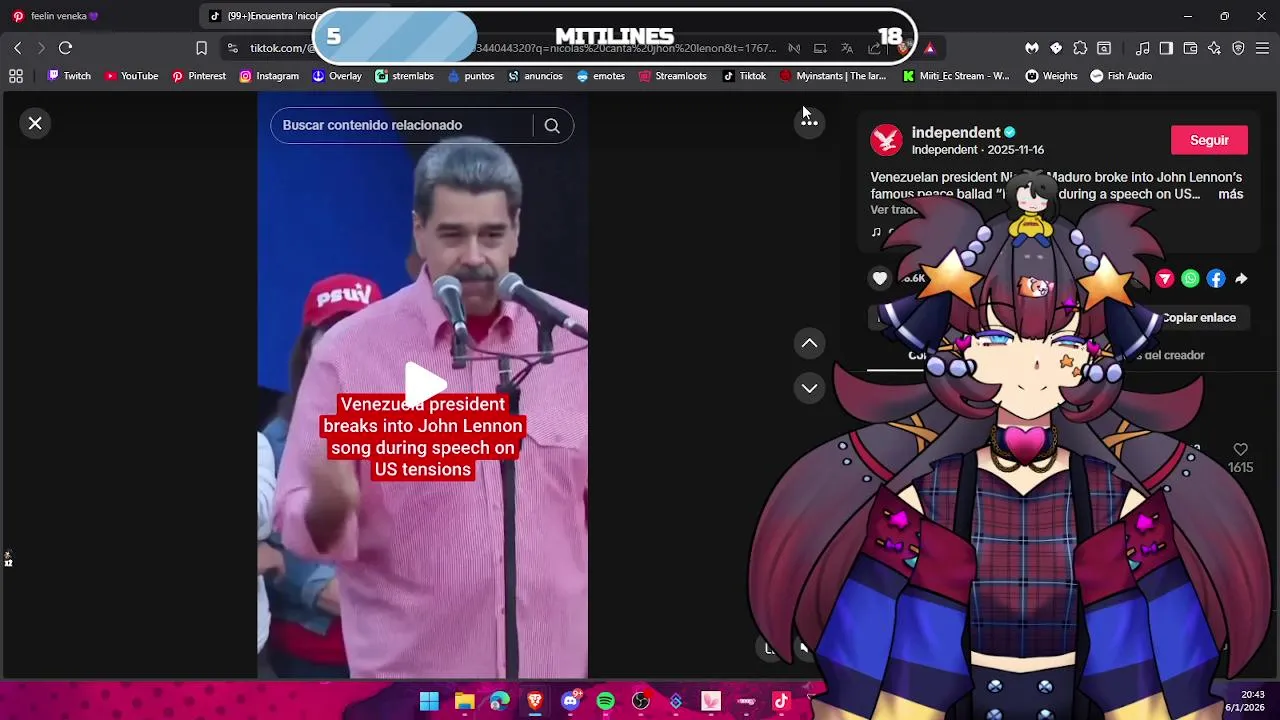Screen dimensions: 1280x720
Task: Open the Myinstants bookmark
Action: tap(832, 76)
